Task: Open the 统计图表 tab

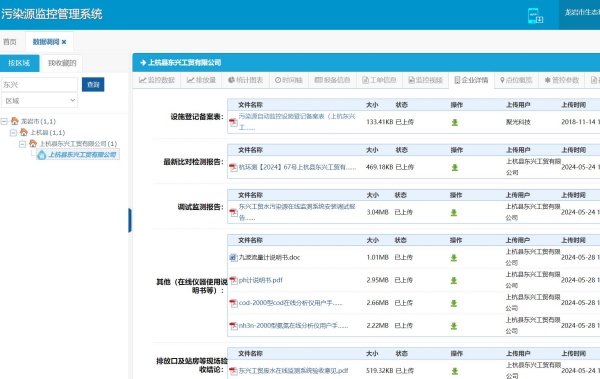Action: point(246,80)
